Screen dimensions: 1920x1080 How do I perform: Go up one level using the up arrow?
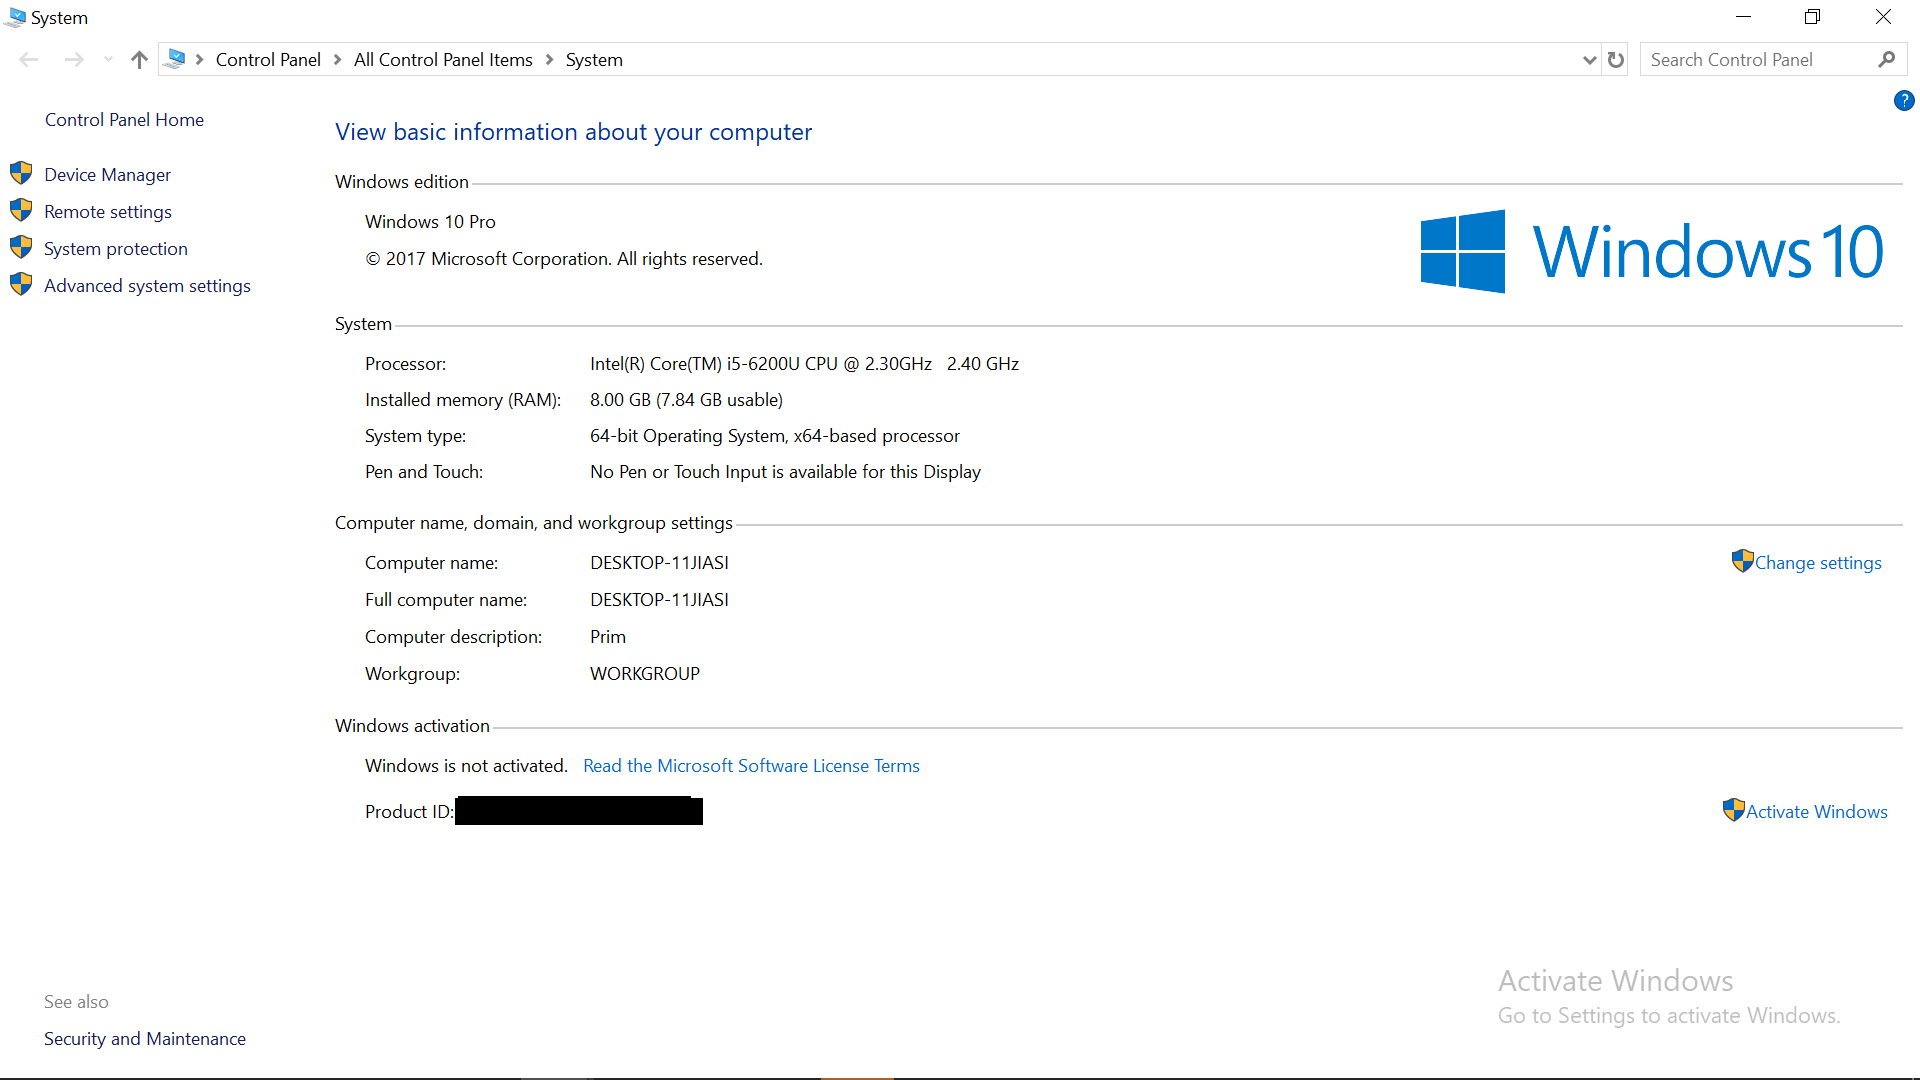pos(139,60)
